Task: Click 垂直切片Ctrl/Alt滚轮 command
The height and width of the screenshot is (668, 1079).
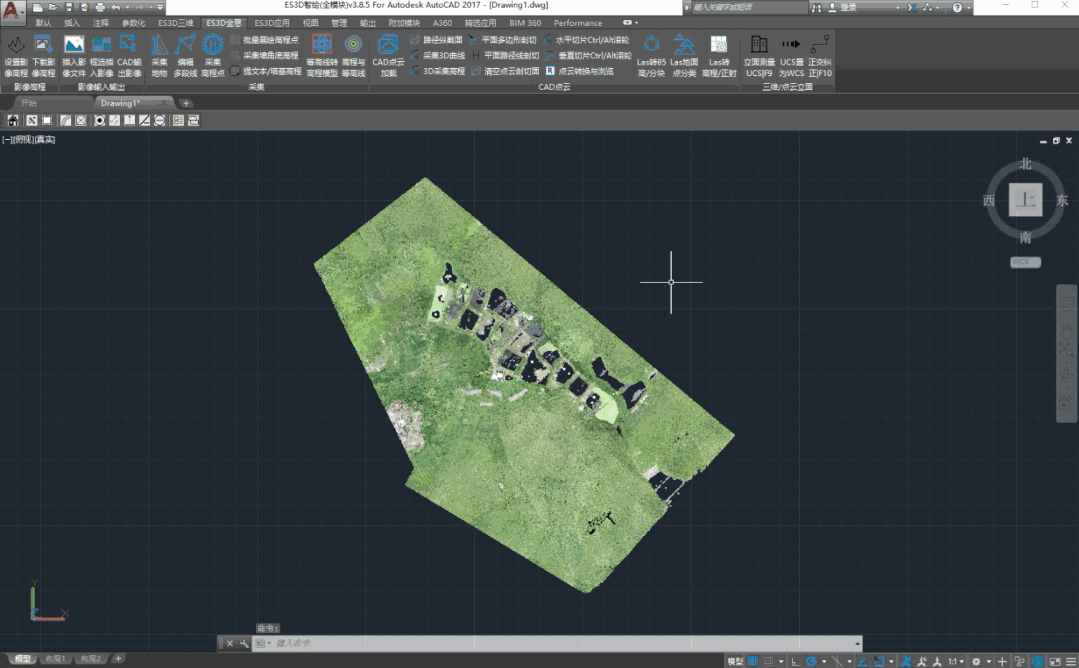Action: (x=588, y=55)
